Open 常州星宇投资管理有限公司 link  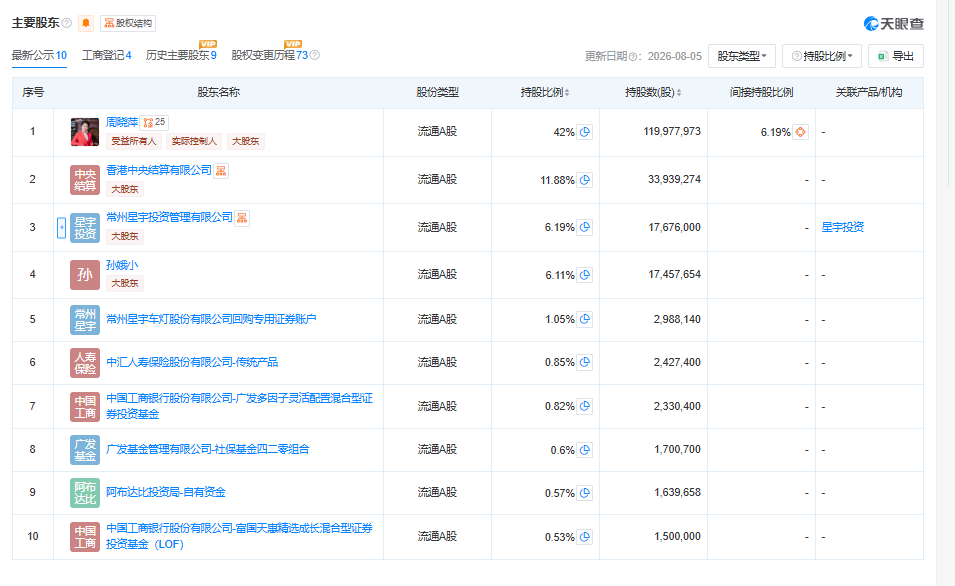pos(169,217)
